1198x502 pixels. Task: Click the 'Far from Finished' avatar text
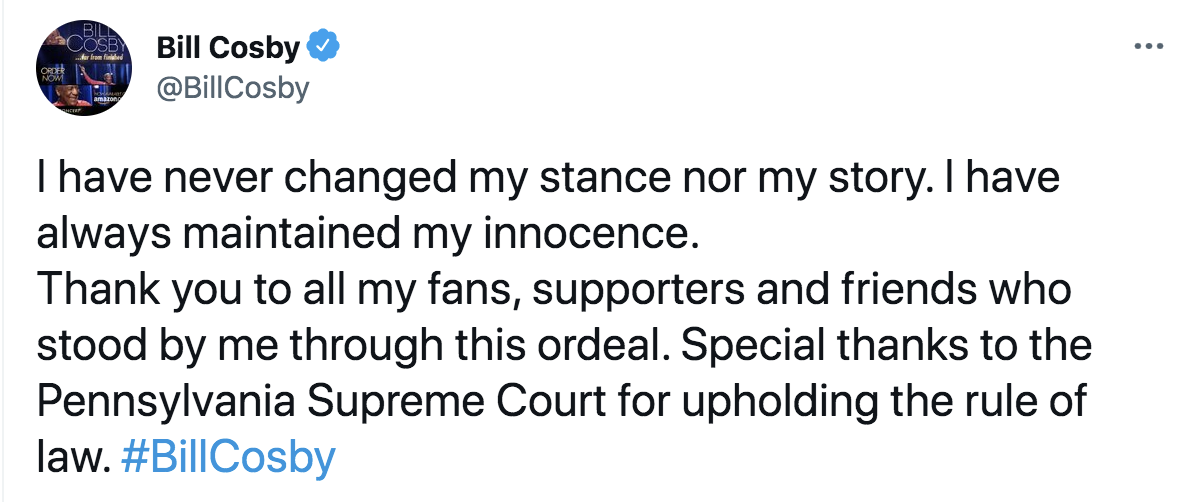tap(100, 58)
